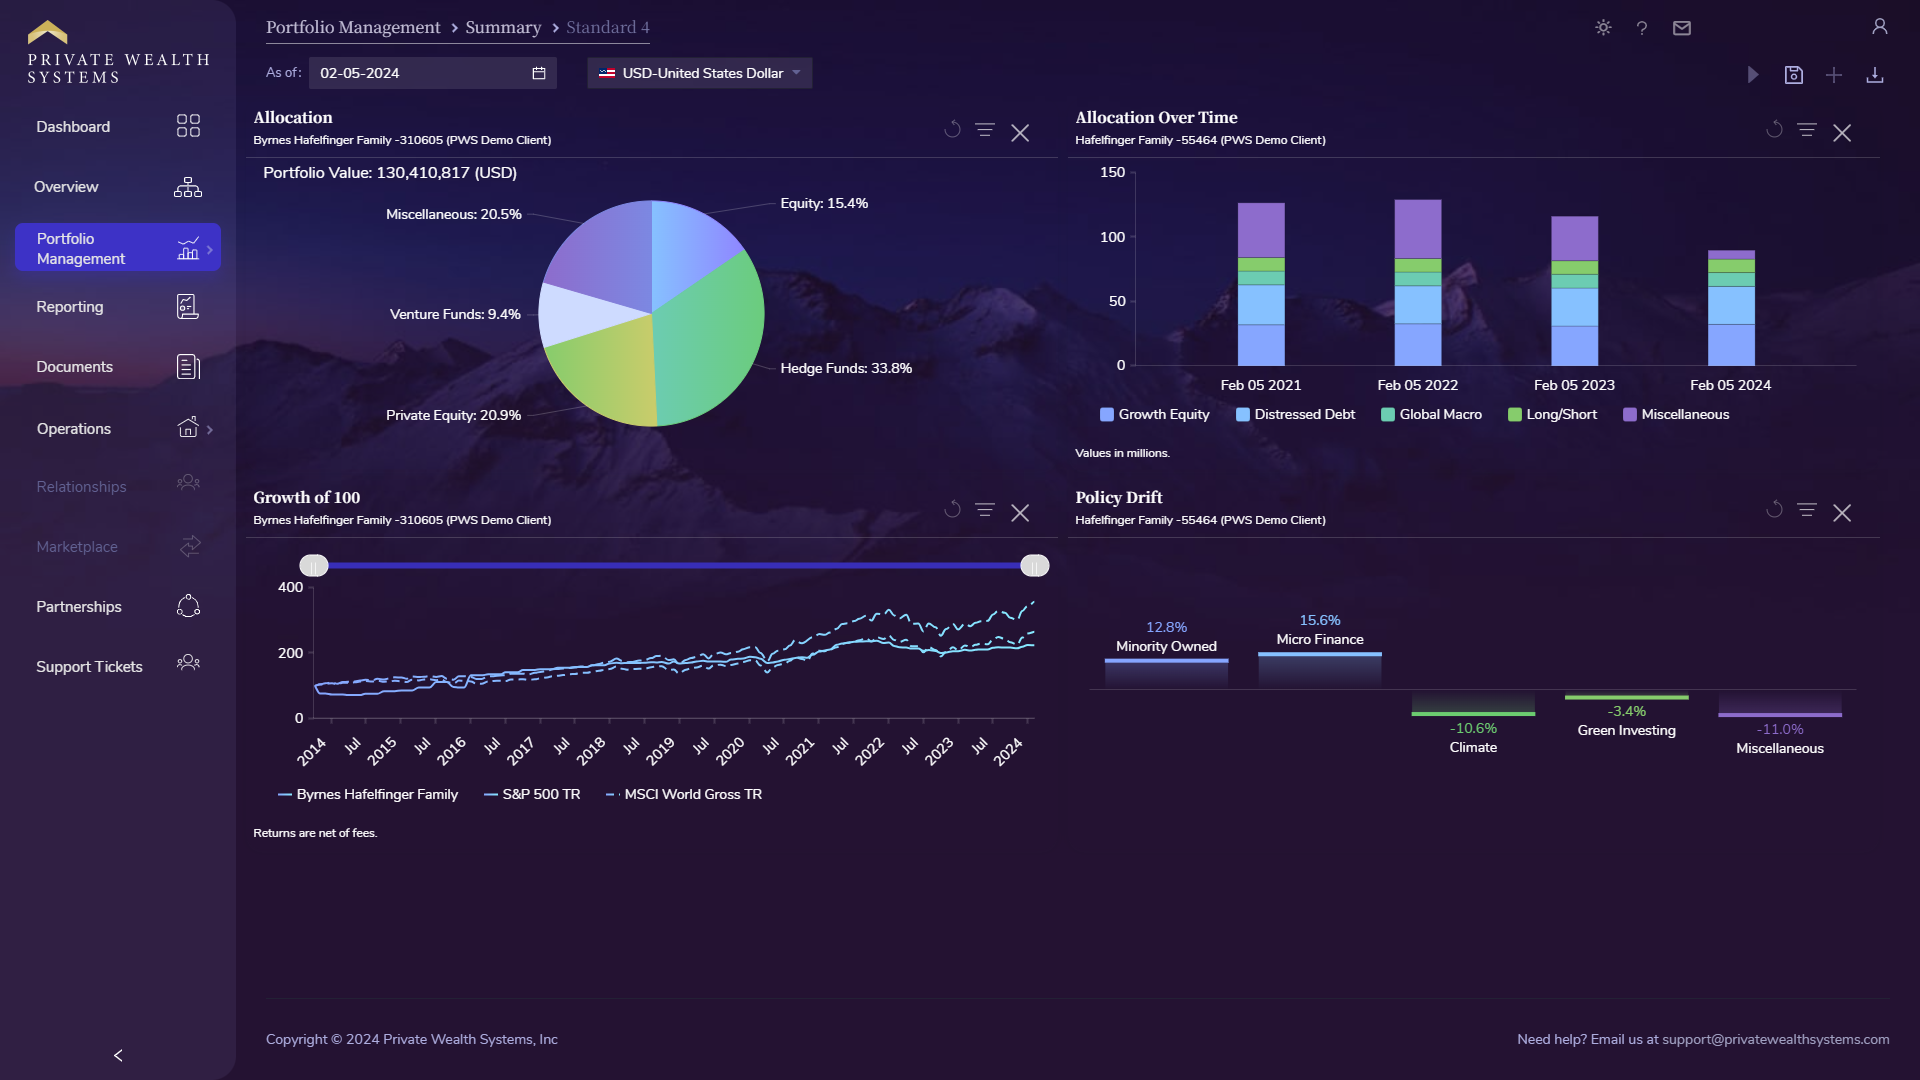1920x1080 pixels.
Task: Open the USD-United States Dollar currency dropdown
Action: tap(698, 72)
